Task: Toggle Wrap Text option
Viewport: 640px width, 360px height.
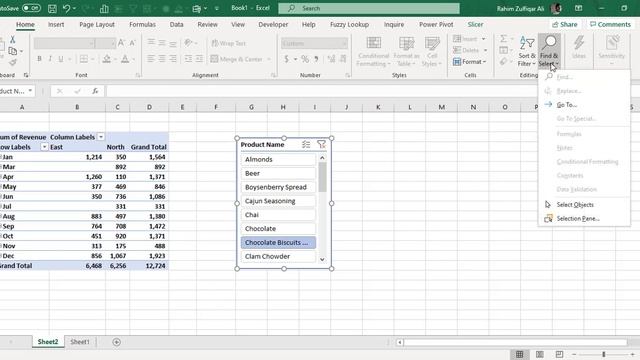Action: pos(229,43)
